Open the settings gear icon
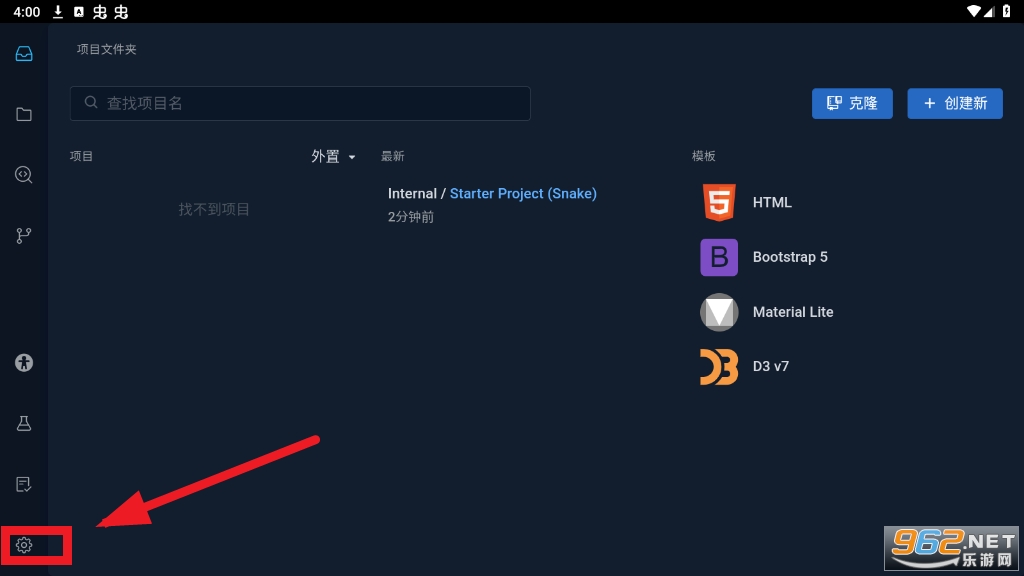The width and height of the screenshot is (1024, 576). (24, 545)
